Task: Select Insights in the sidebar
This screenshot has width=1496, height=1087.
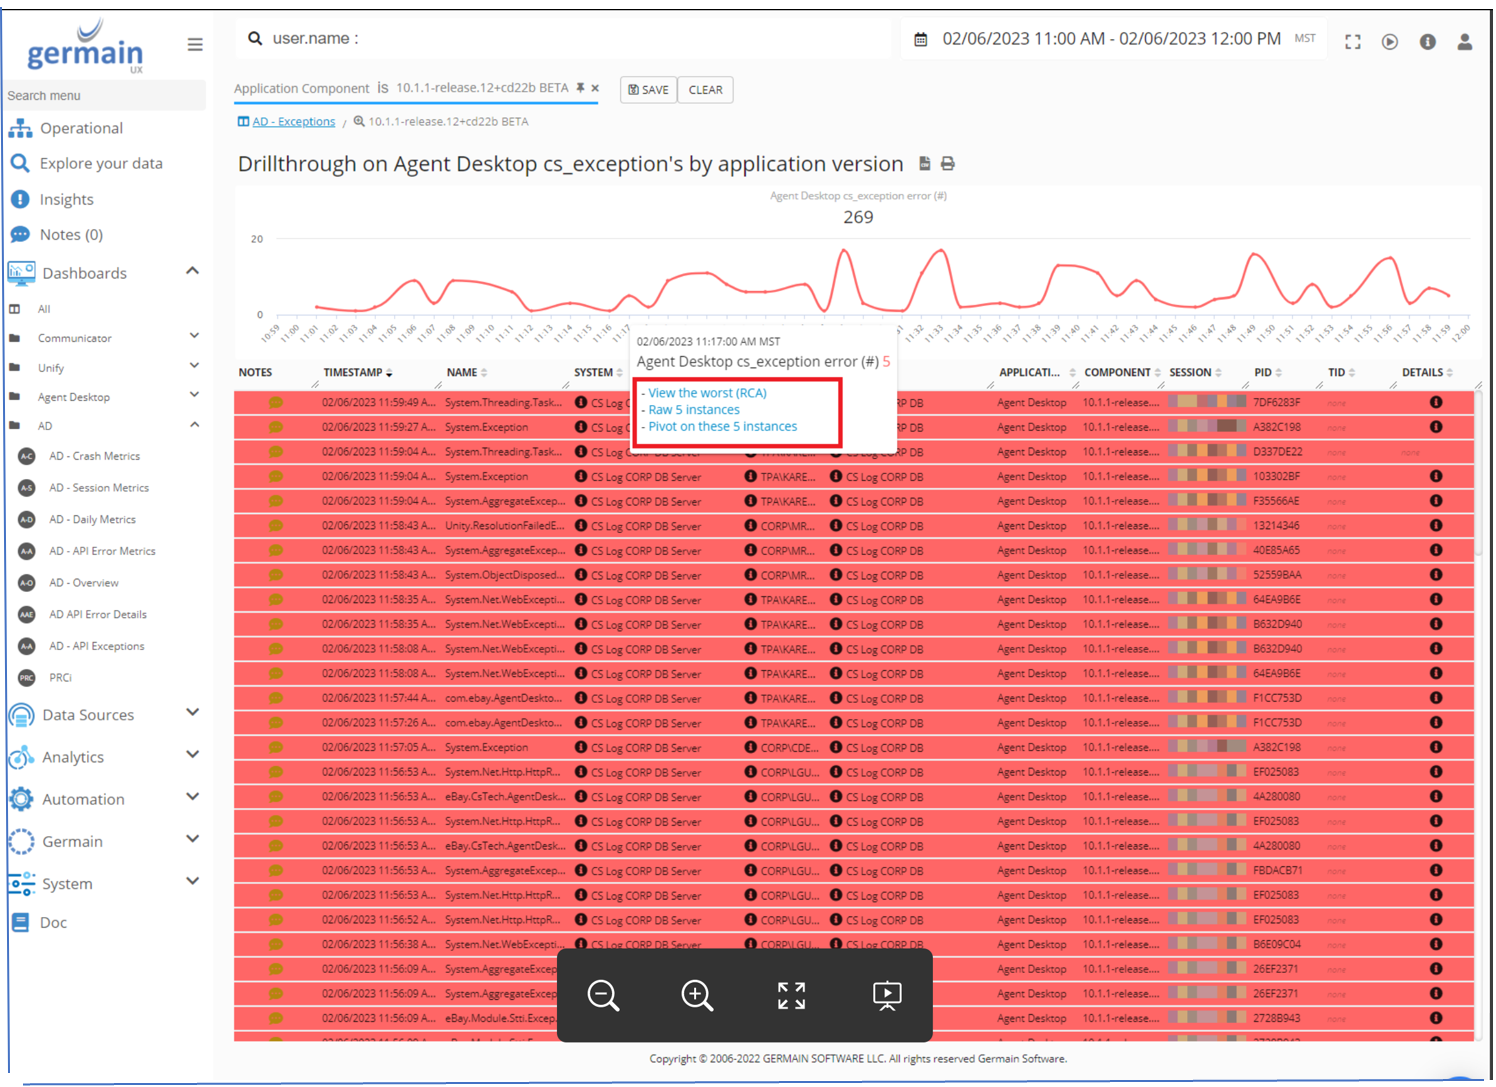Action: click(66, 199)
